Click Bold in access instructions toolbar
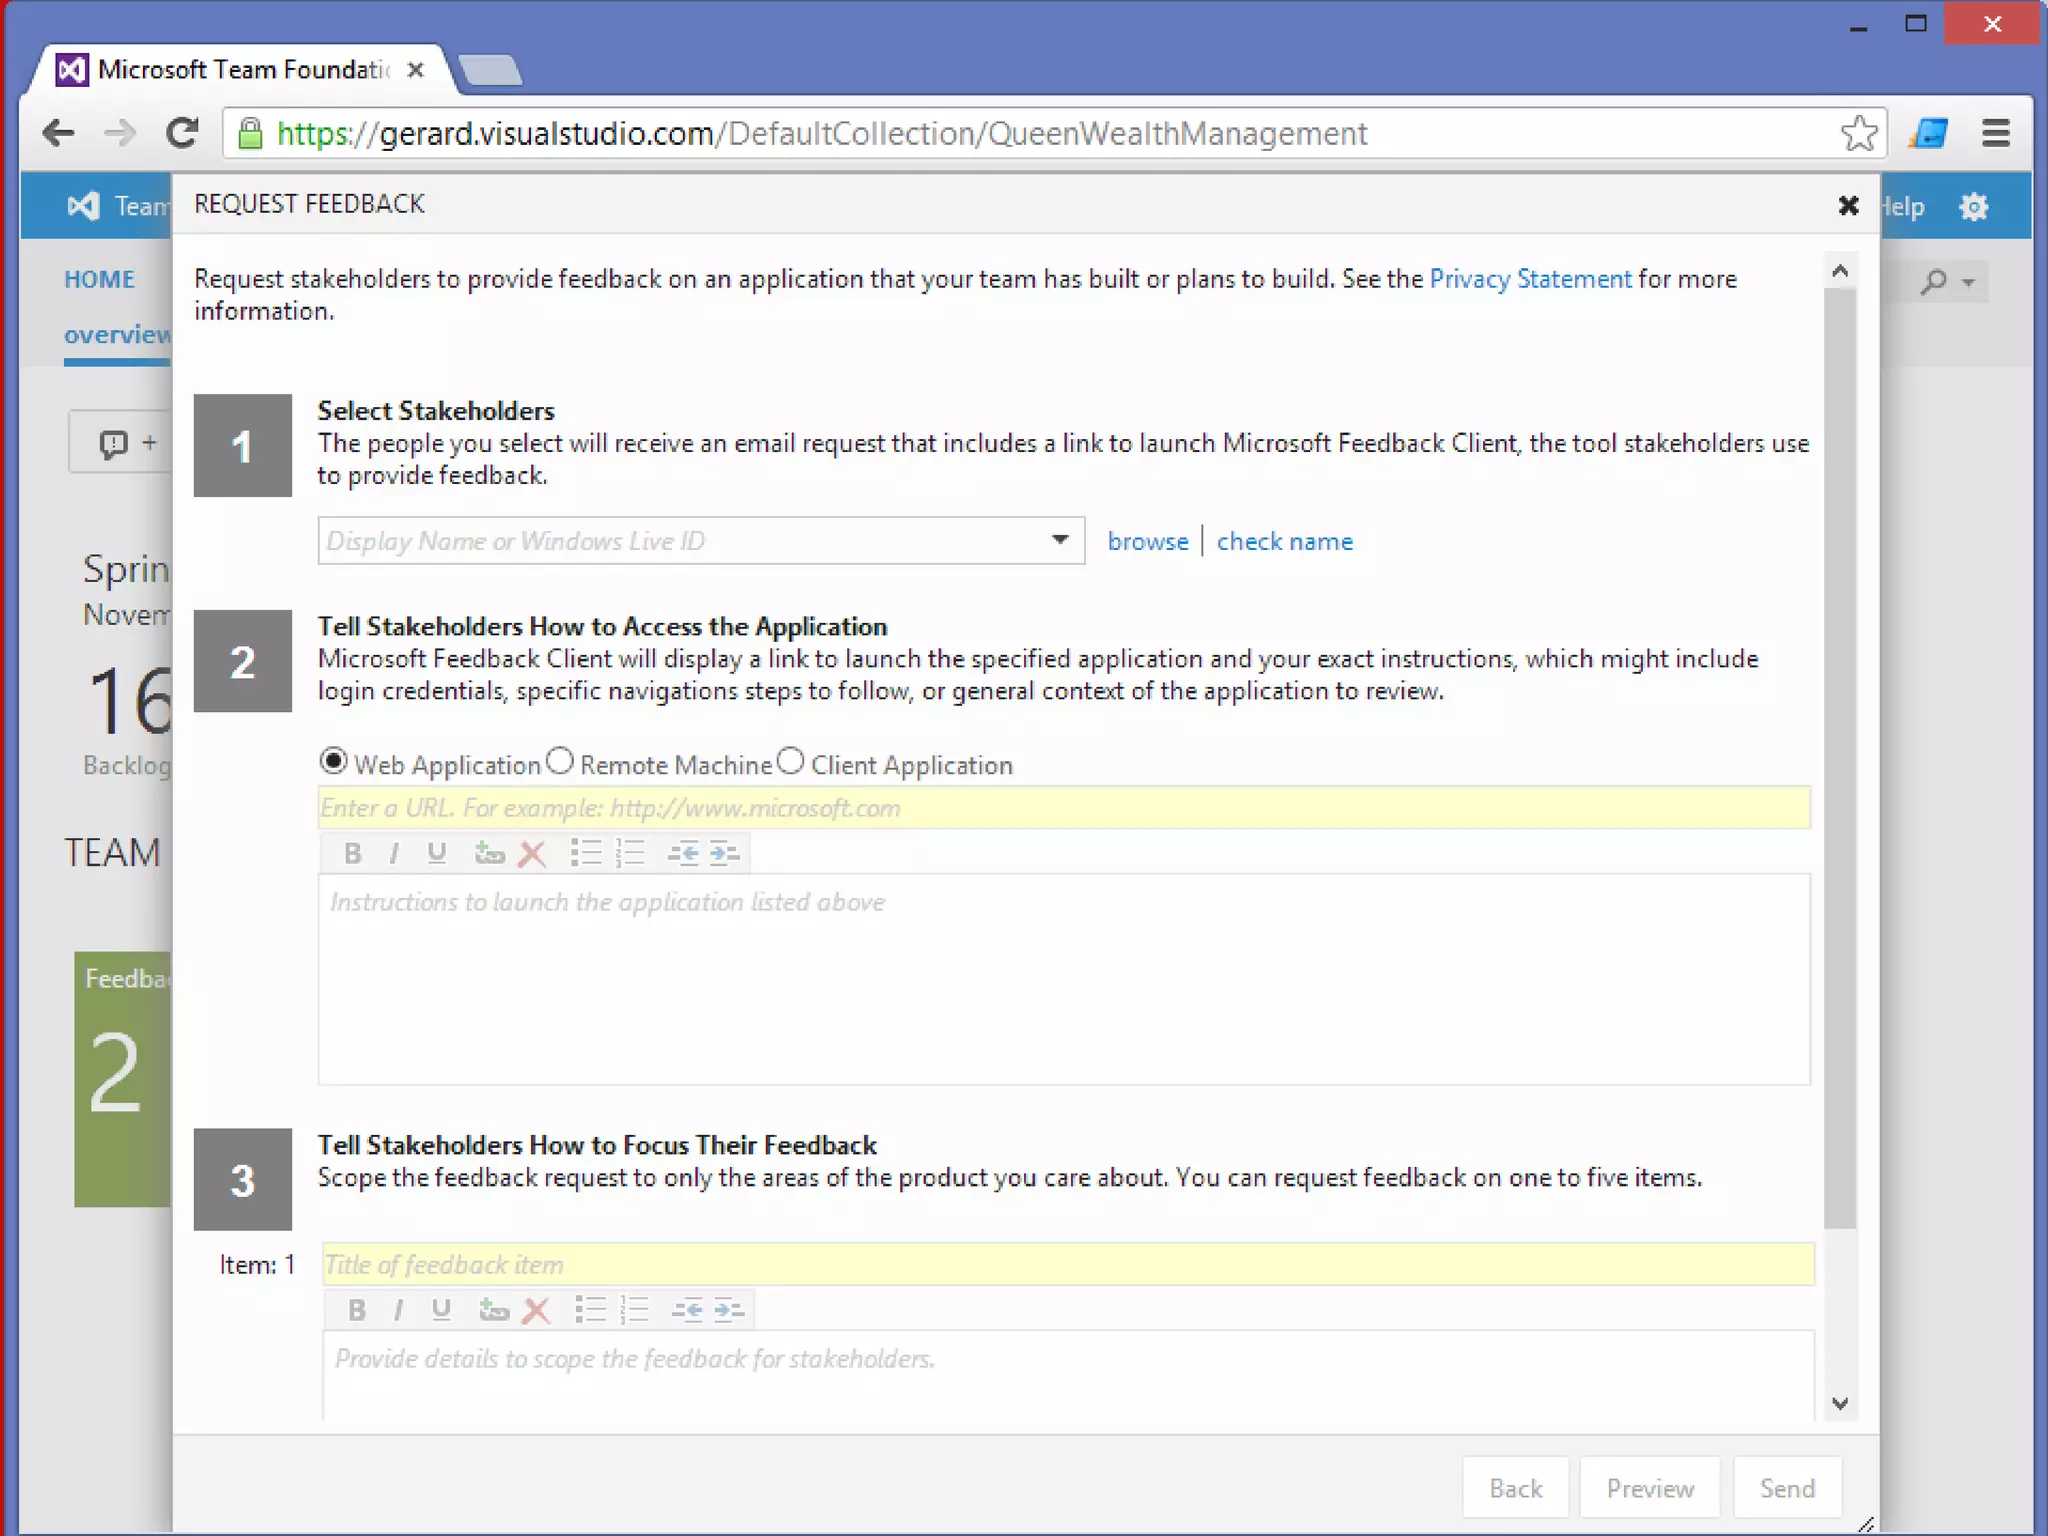2048x1536 pixels. [x=352, y=853]
